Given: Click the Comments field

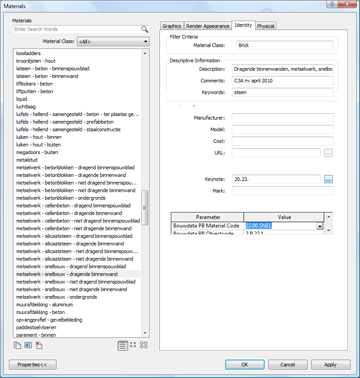Looking at the screenshot, I should pos(283,81).
